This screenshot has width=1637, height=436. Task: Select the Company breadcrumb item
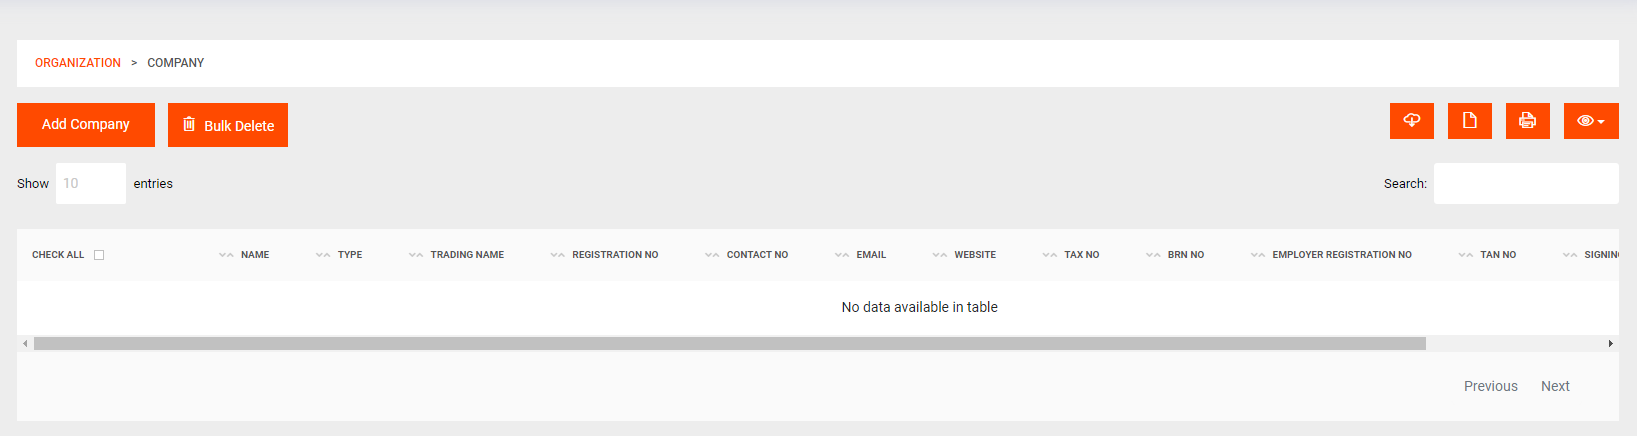point(176,63)
